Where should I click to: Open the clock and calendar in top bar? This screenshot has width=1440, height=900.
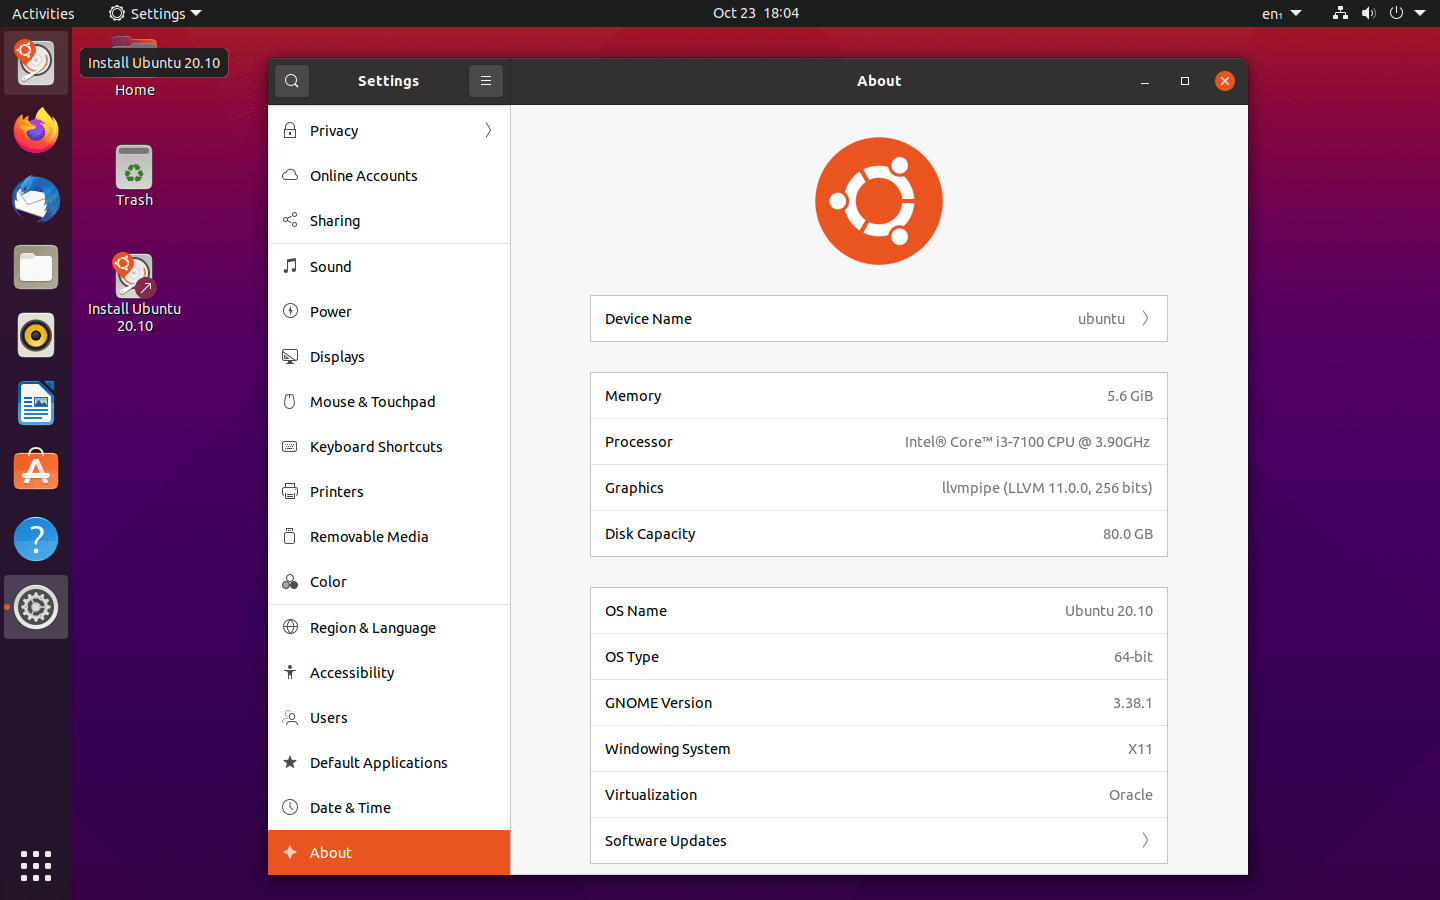point(756,13)
